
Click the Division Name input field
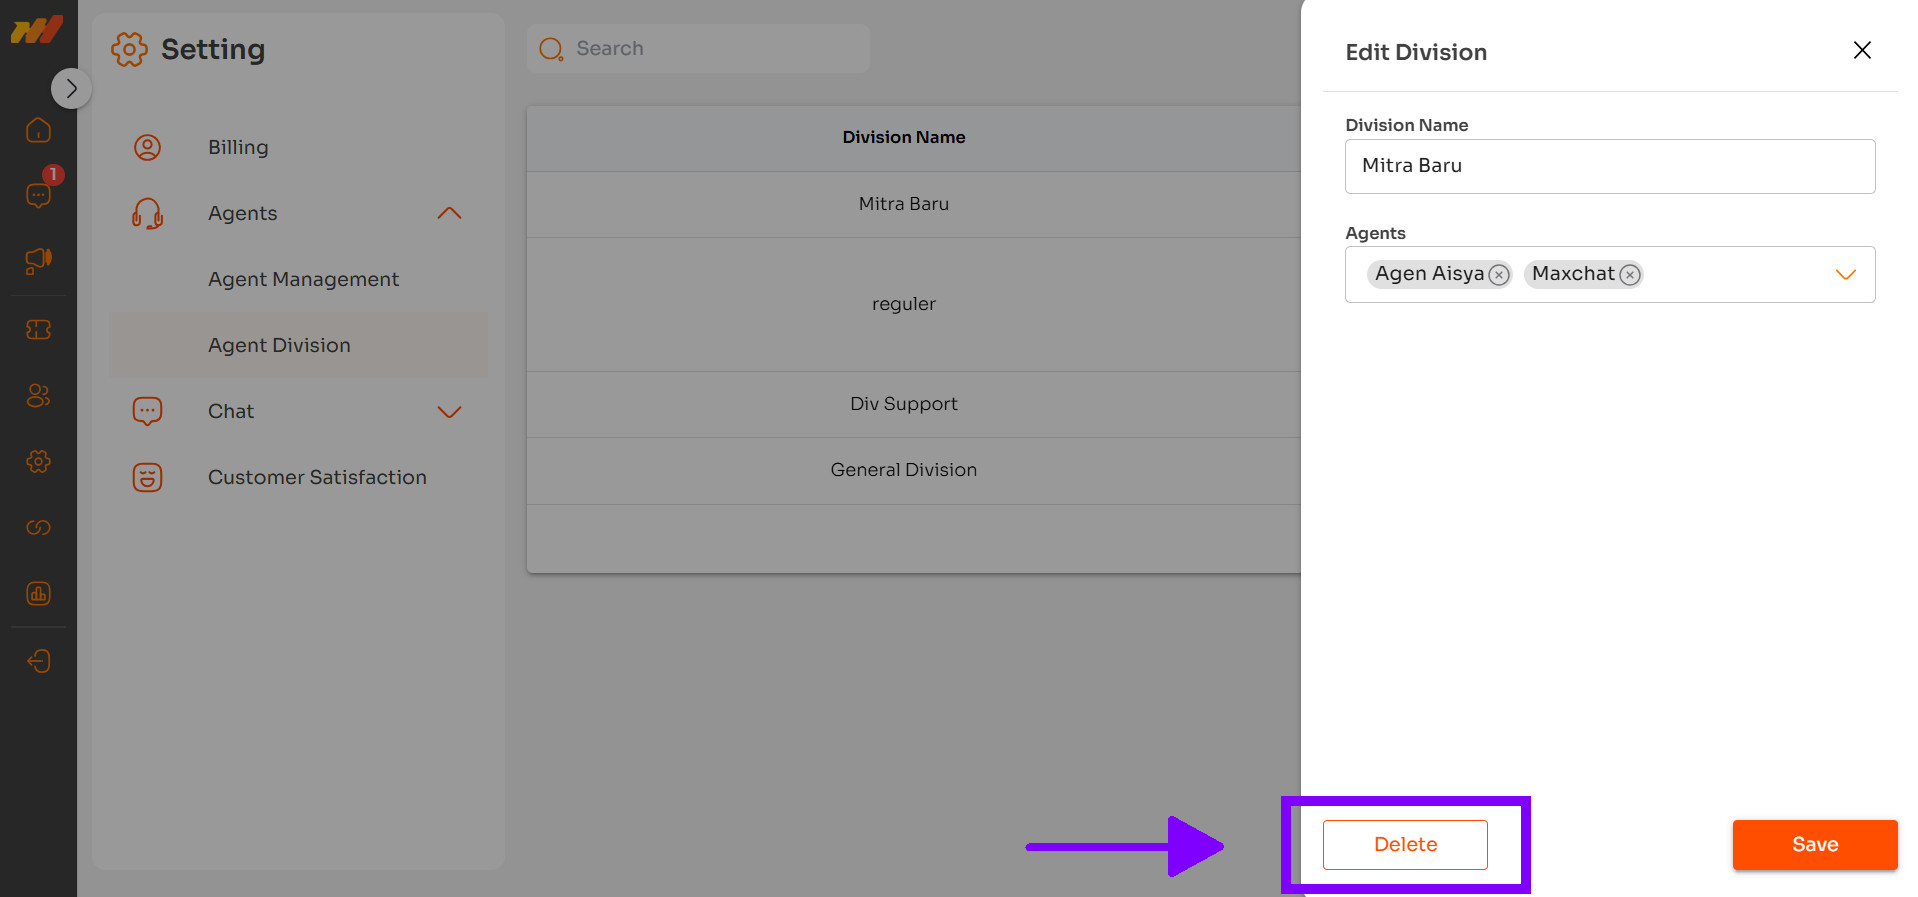pos(1609,166)
